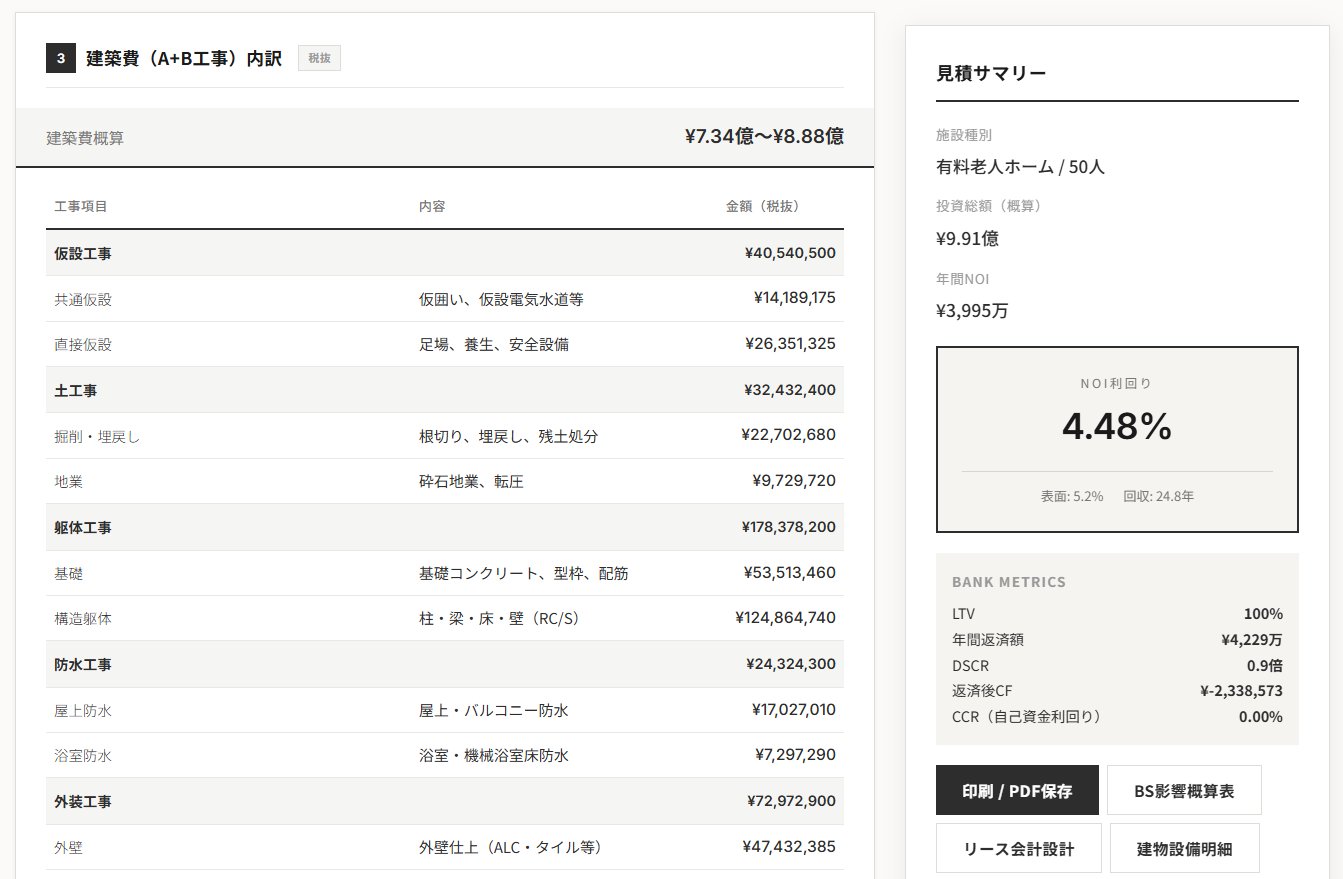Click the 基礎 row label
Image resolution: width=1343 pixels, height=879 pixels.
point(68,573)
